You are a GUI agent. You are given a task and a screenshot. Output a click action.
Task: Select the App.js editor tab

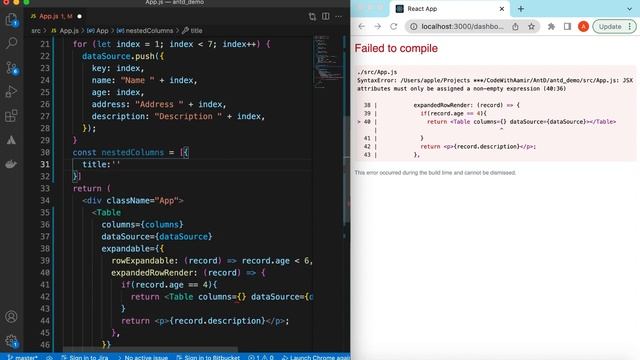pyautogui.click(x=56, y=16)
